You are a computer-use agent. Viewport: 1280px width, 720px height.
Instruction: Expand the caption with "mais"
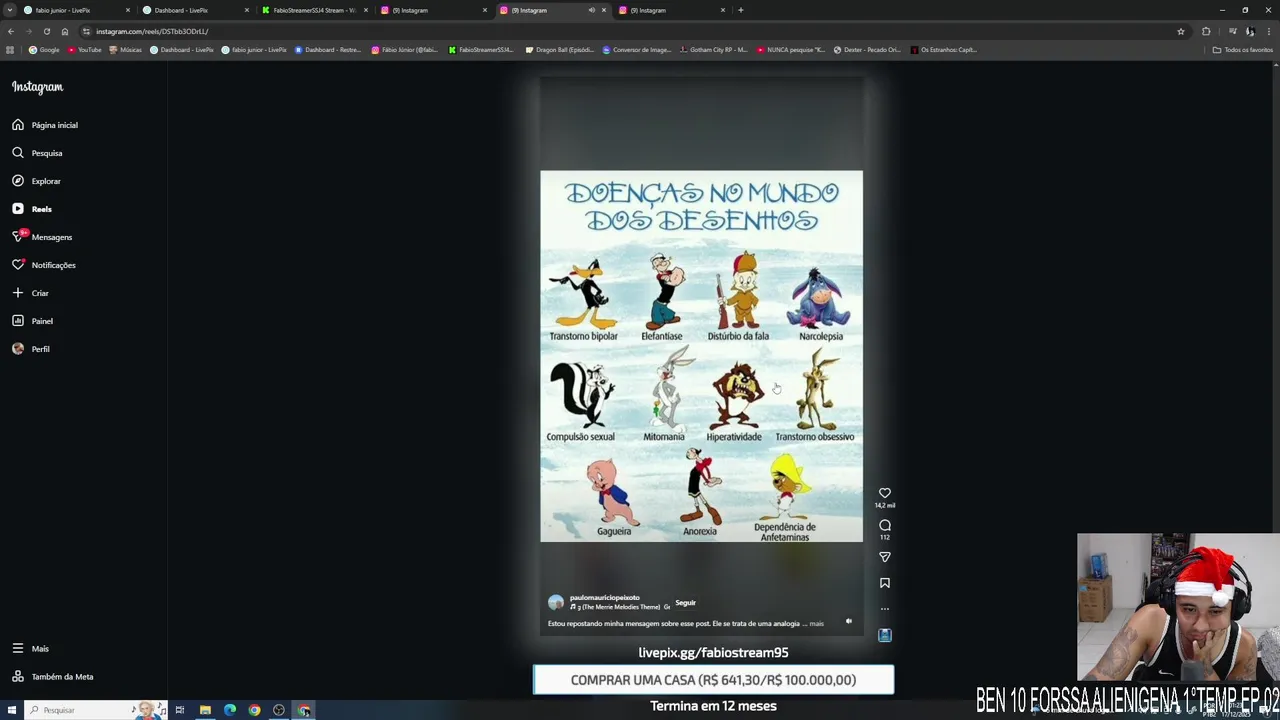tap(817, 624)
